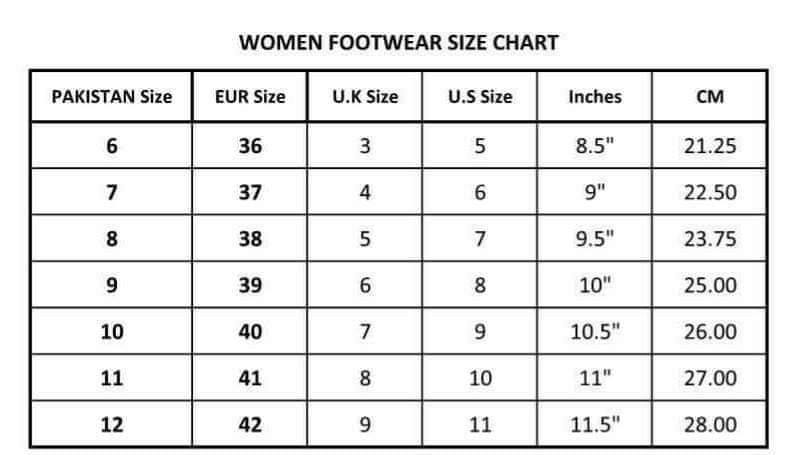Click the EUR size 39 cell
This screenshot has height=455, width=797.
tap(250, 285)
